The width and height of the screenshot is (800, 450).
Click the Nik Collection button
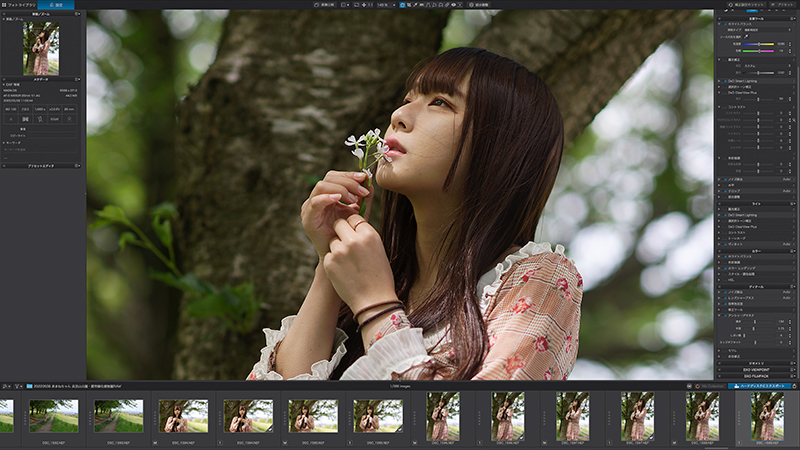tap(709, 386)
